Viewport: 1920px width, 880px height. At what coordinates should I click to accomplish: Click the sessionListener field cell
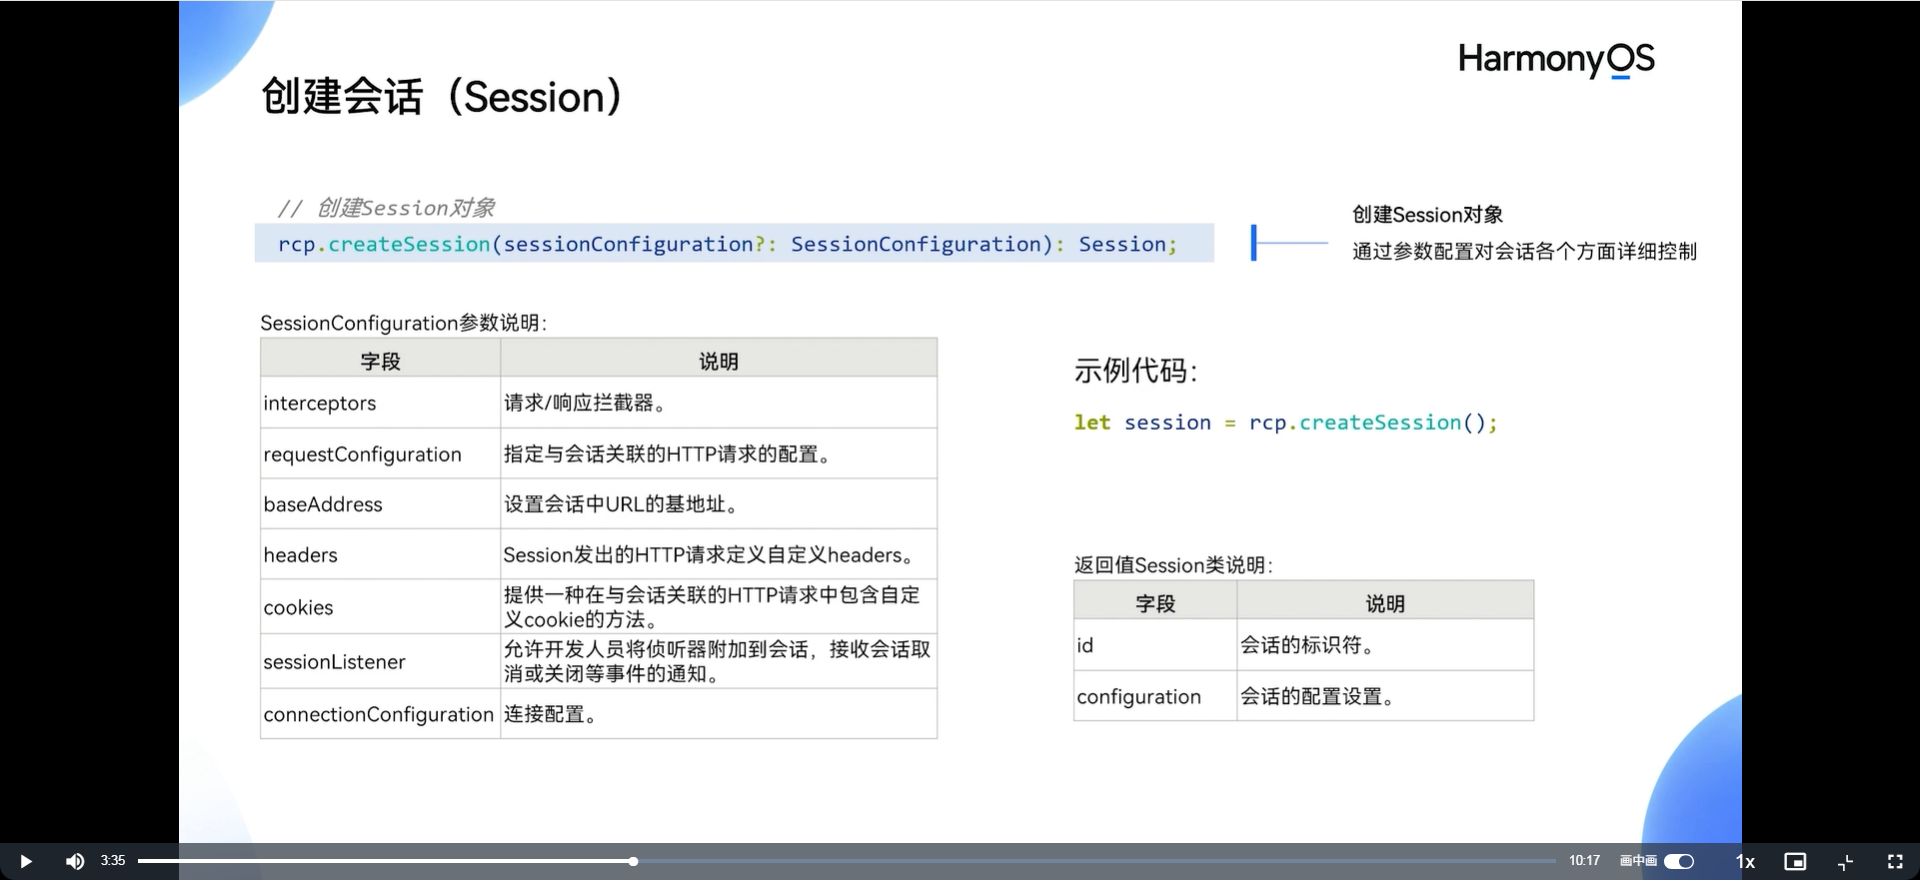[380, 662]
